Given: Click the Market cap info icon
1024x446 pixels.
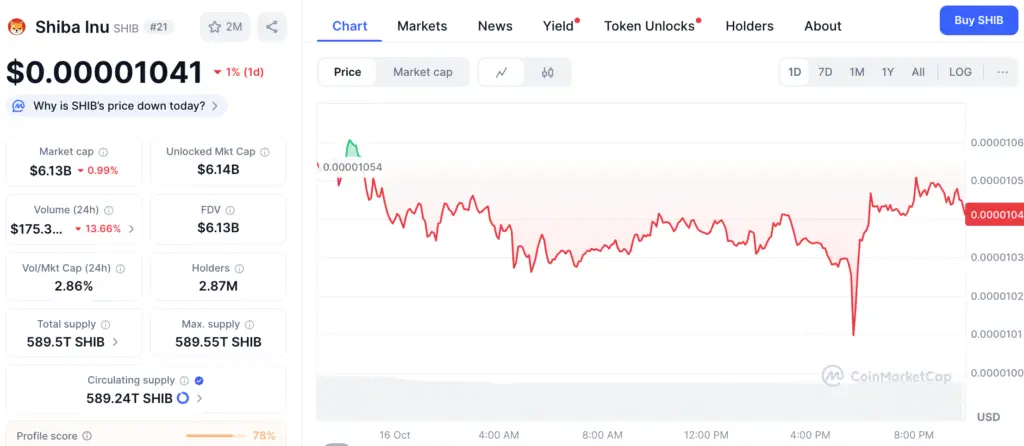Looking at the screenshot, I should (x=104, y=152).
